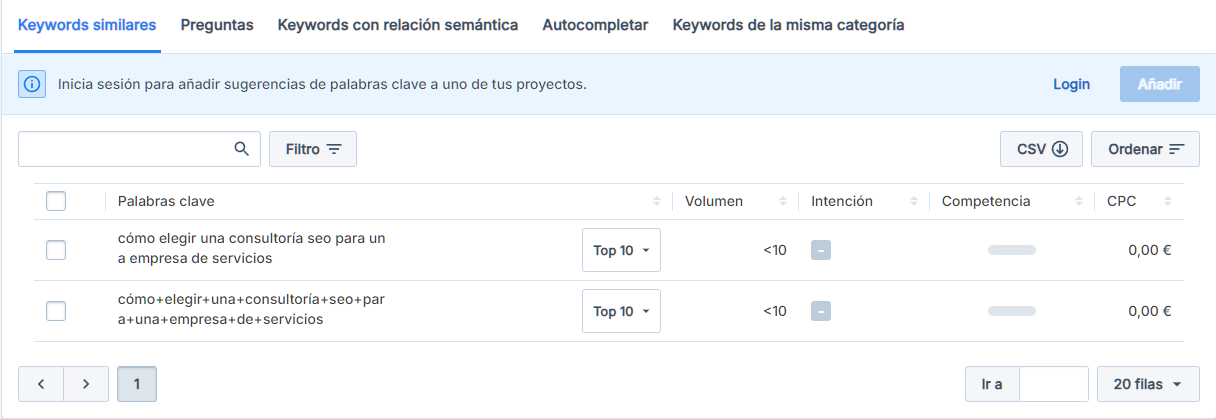
Task: Click the Filtro button
Action: tap(313, 149)
